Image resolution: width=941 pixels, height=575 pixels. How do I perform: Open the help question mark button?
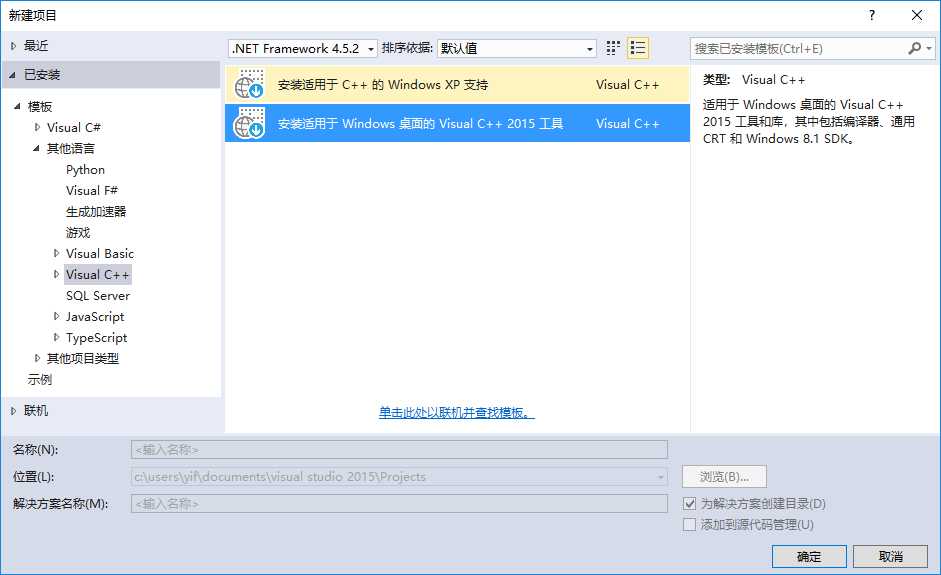tap(872, 15)
